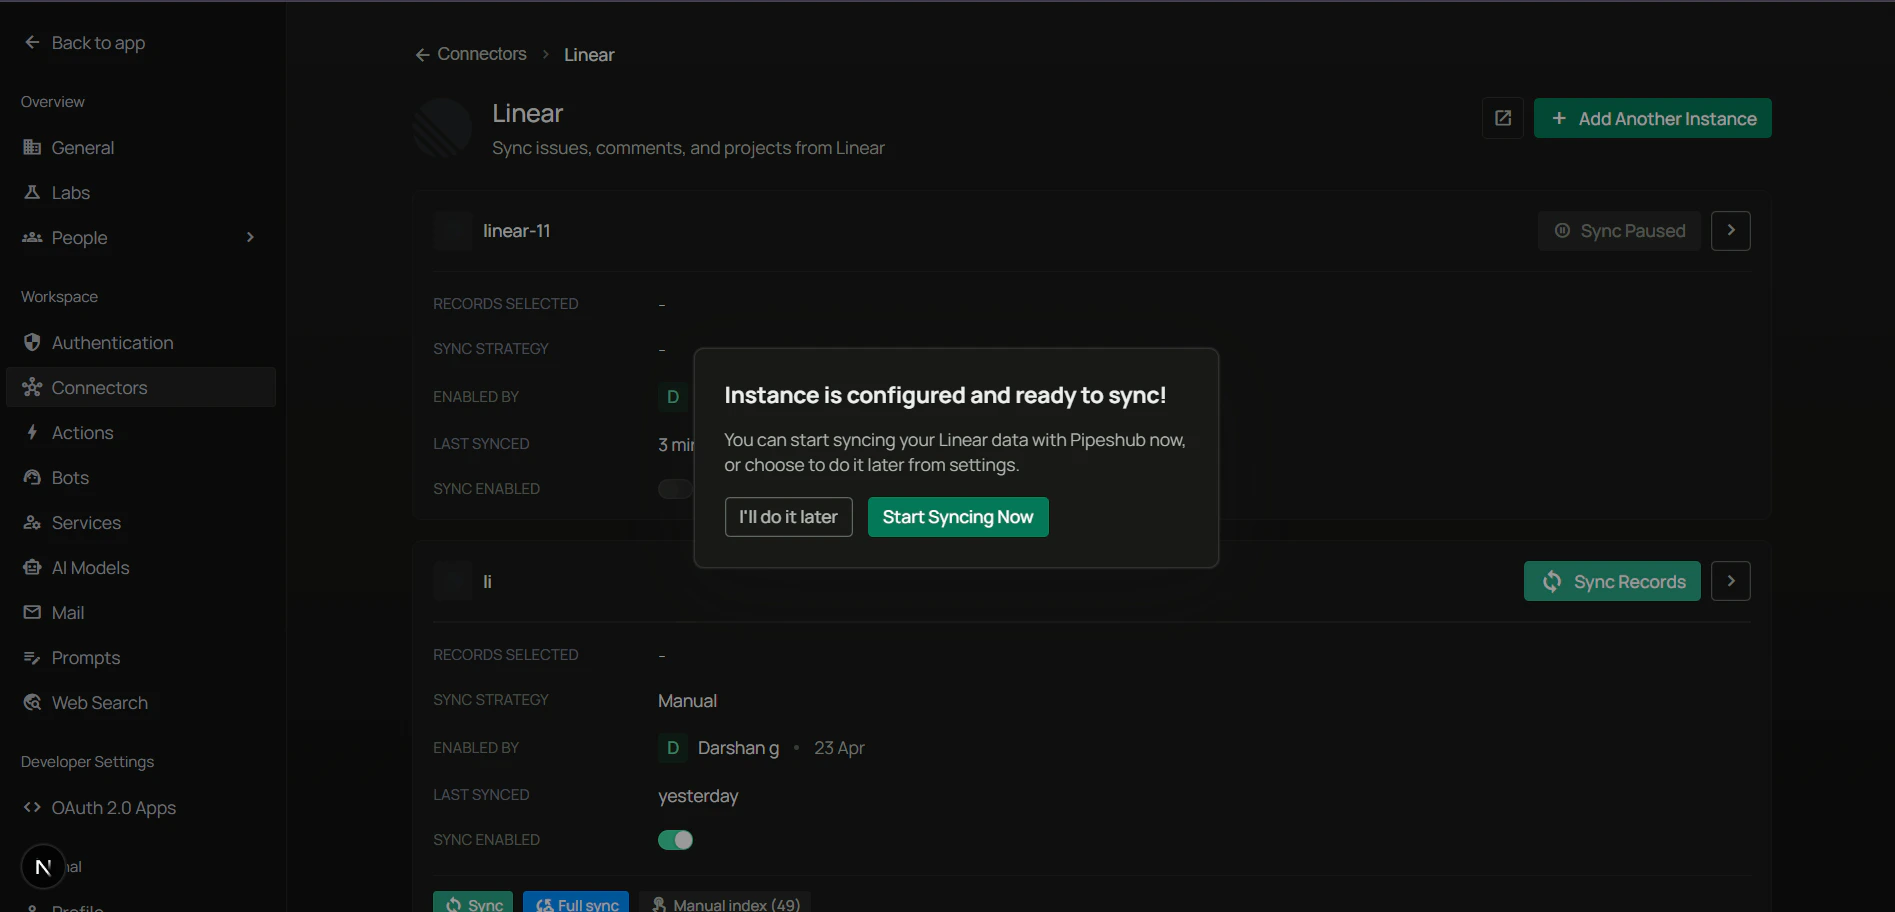Click the 23 Apr date text
This screenshot has height=912, width=1895.
tap(839, 748)
